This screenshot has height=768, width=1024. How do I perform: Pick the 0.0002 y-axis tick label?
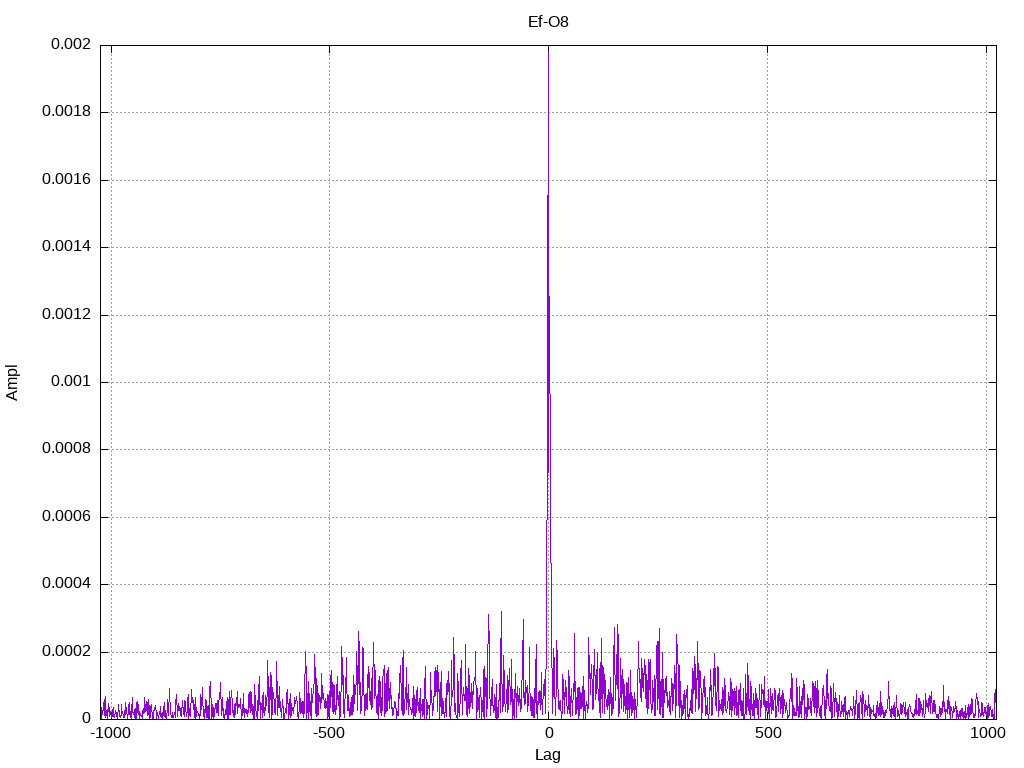coord(66,652)
